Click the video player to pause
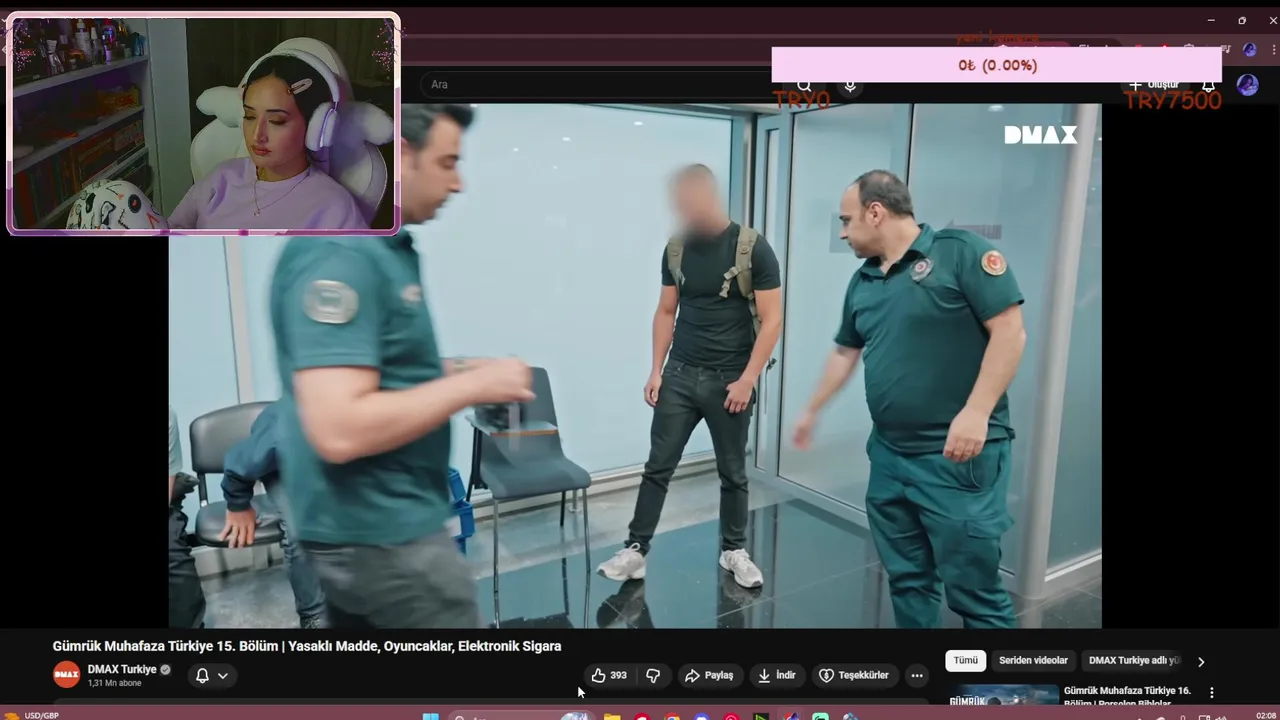This screenshot has width=1280, height=720. 635,366
